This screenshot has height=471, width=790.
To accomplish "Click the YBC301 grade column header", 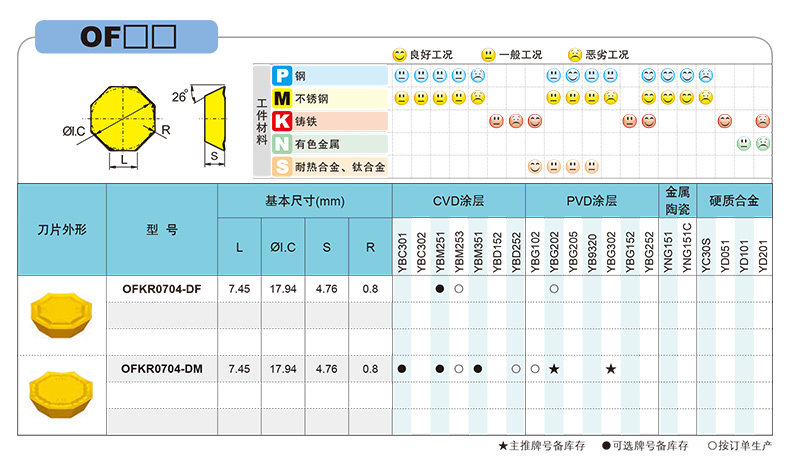I will [402, 252].
